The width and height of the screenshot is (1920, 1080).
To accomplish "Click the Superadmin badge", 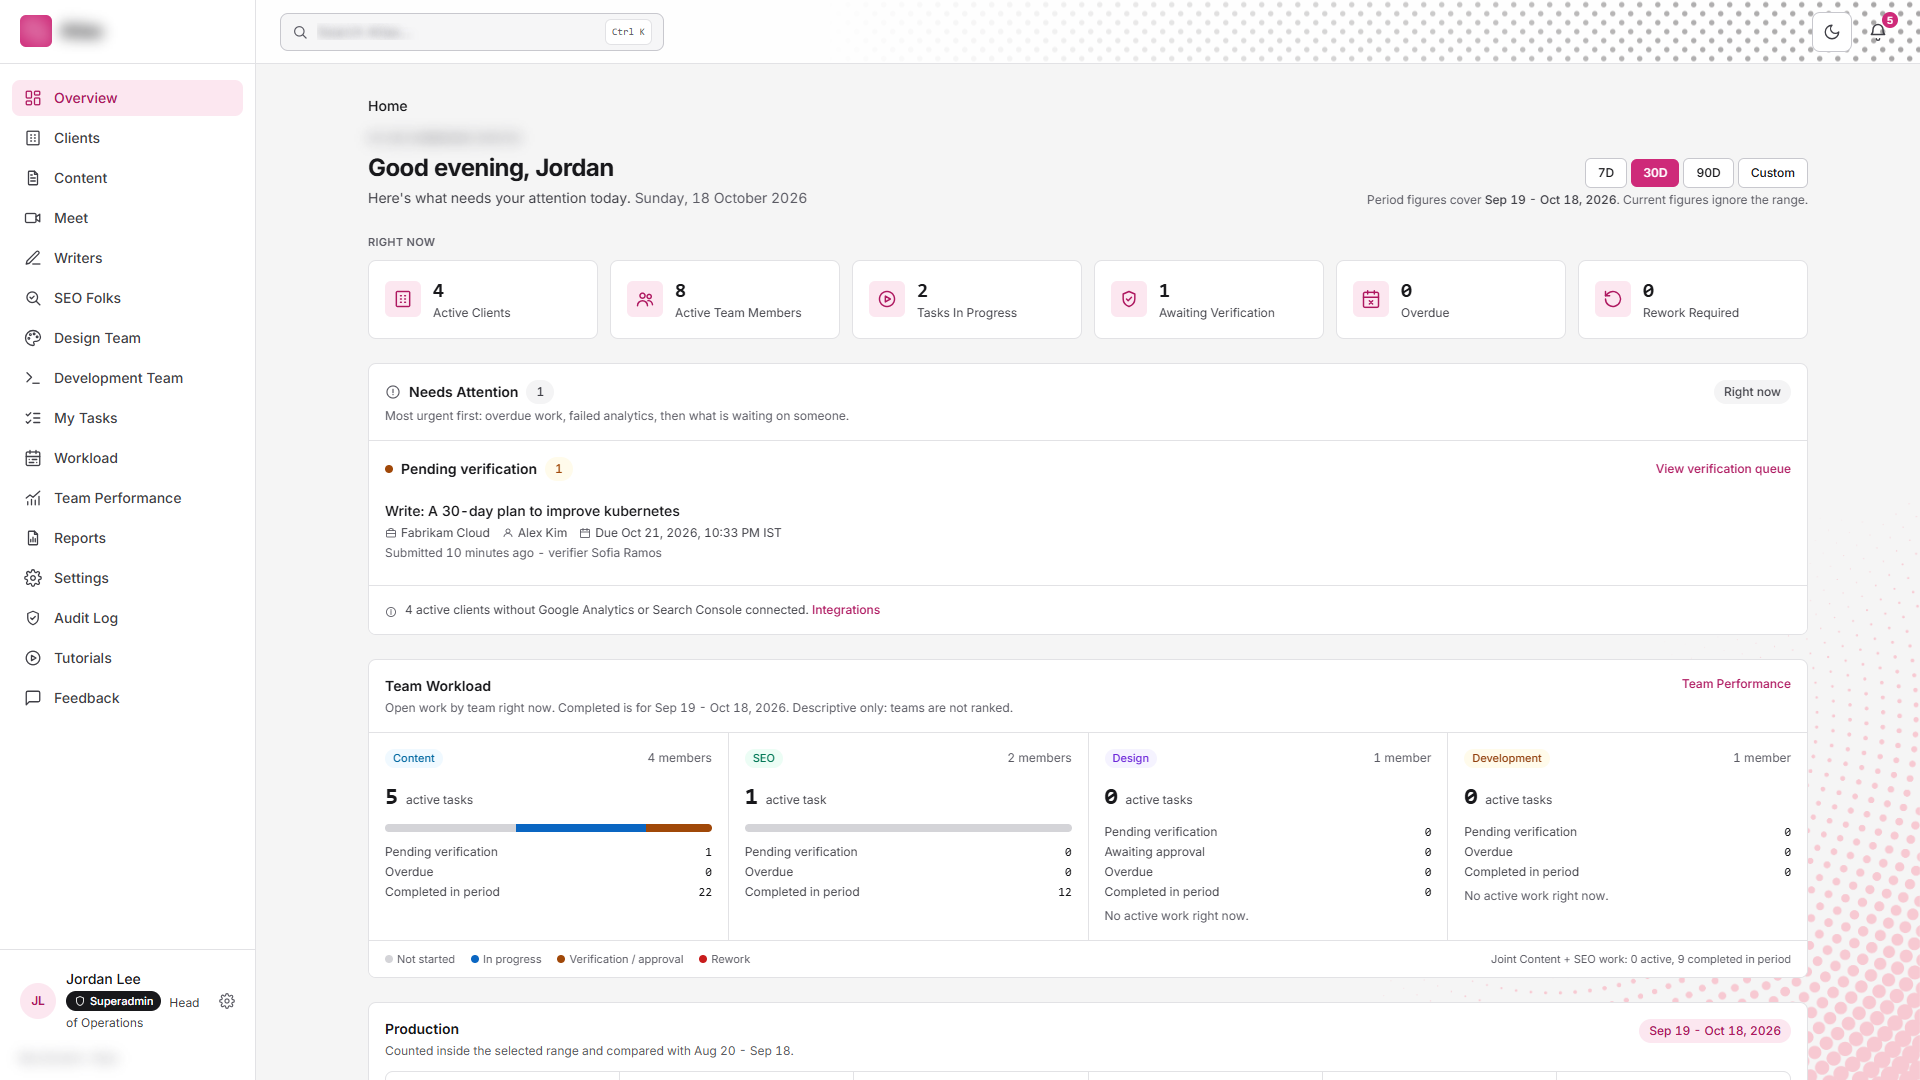I will click(x=113, y=1001).
